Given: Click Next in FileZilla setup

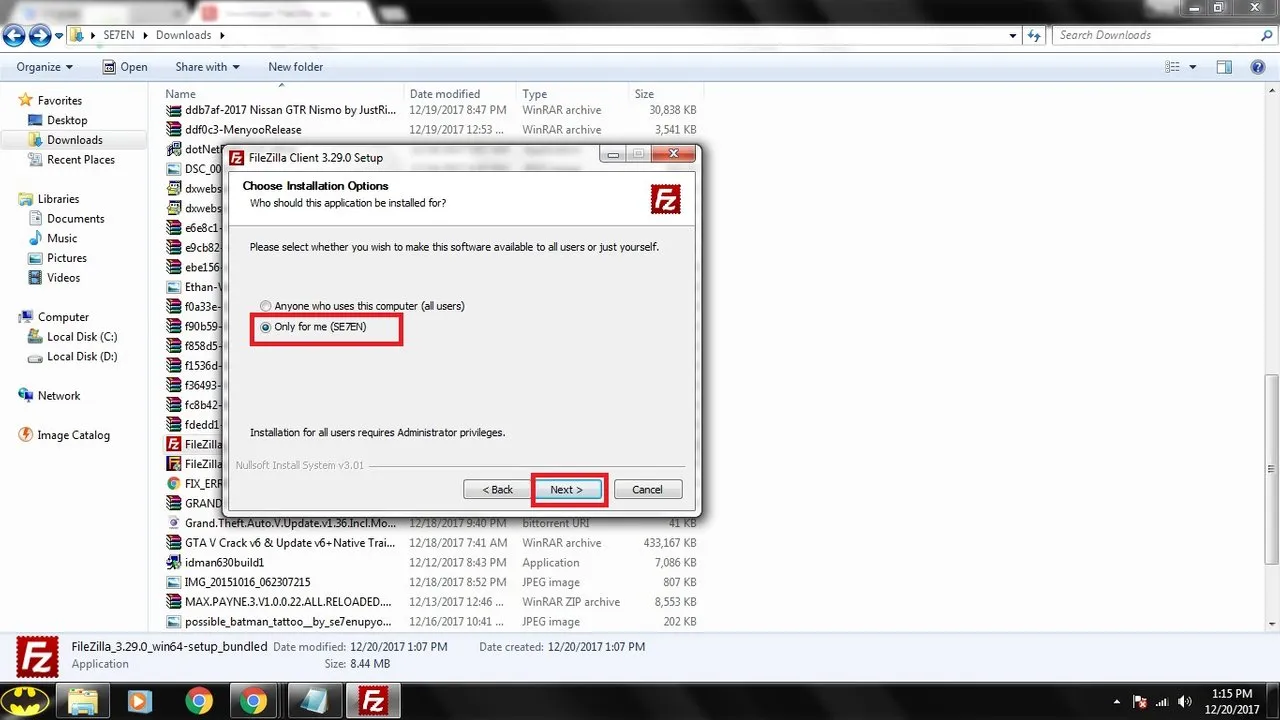Looking at the screenshot, I should pyautogui.click(x=566, y=490).
